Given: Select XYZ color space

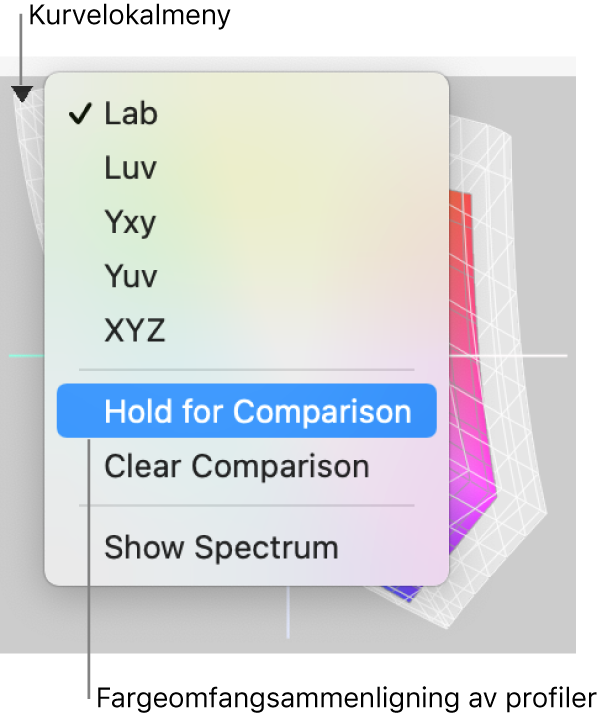Looking at the screenshot, I should (x=246, y=330).
